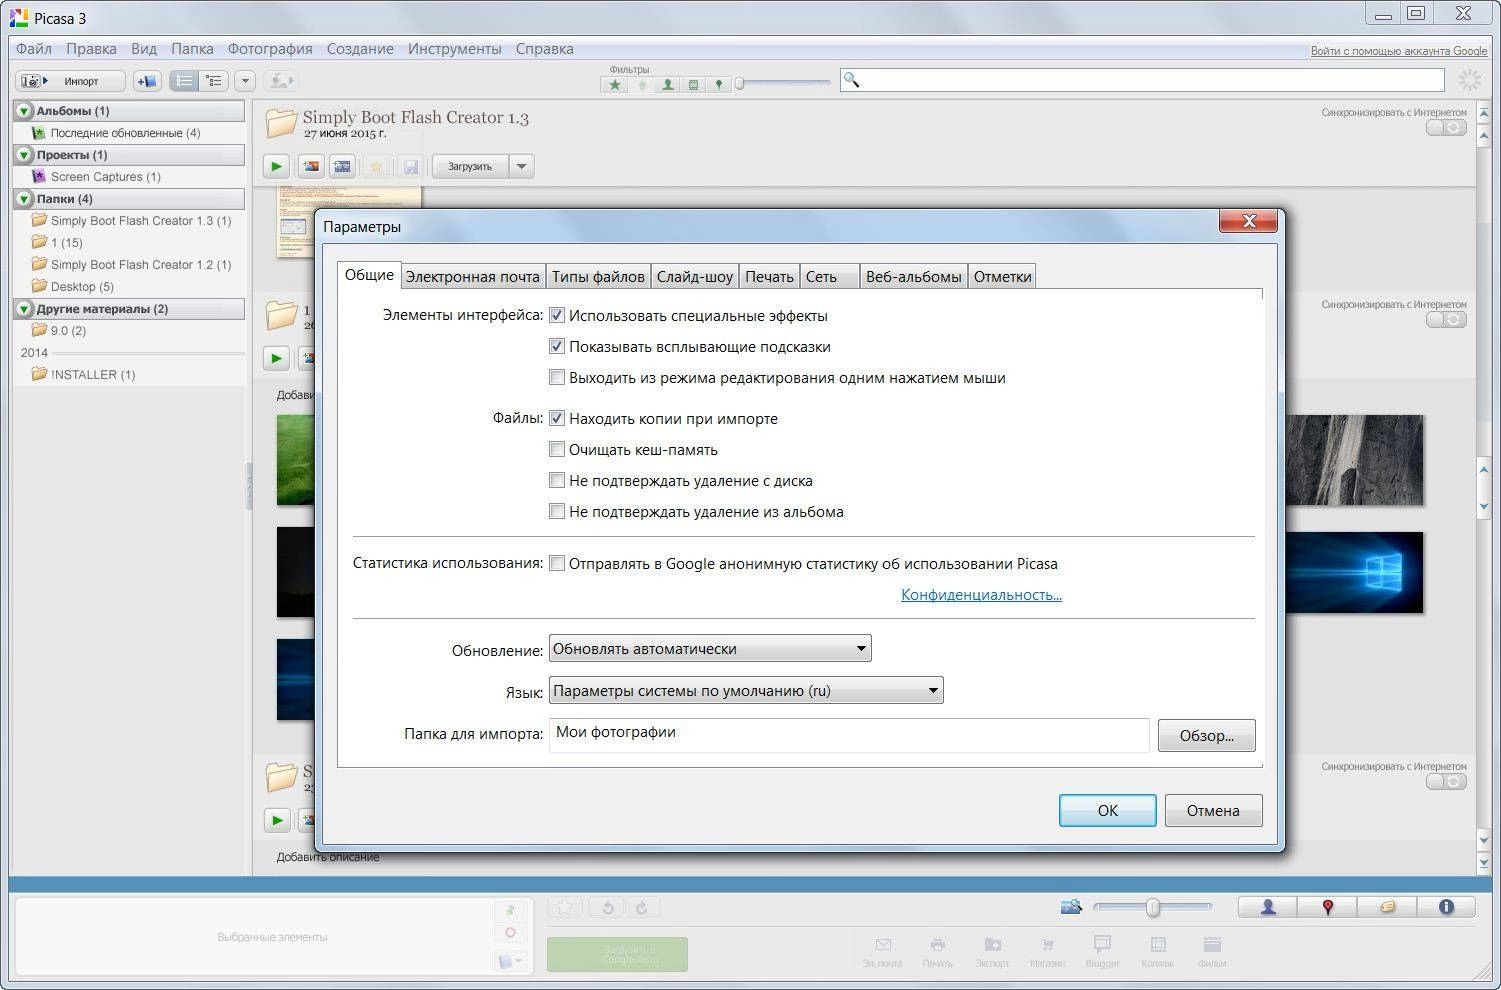Open the Language dropdown
The height and width of the screenshot is (990, 1501).
click(746, 690)
